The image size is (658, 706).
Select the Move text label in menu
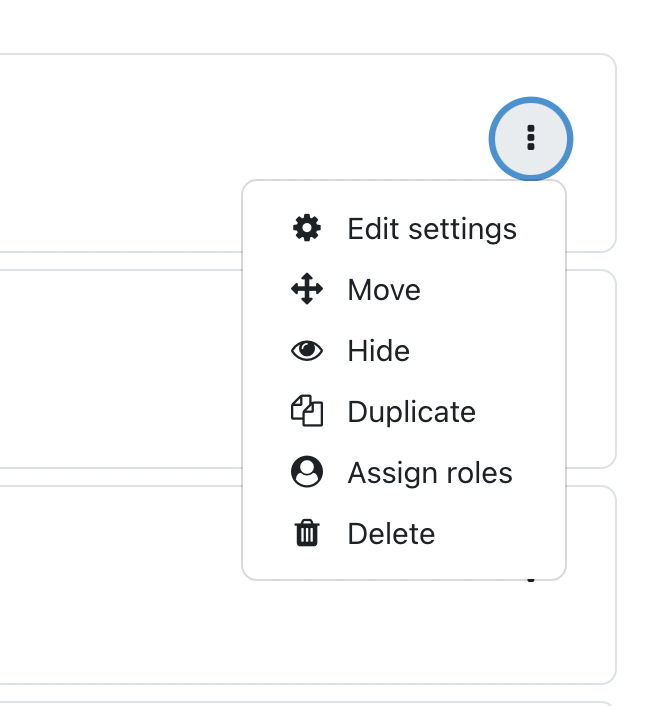(x=384, y=290)
